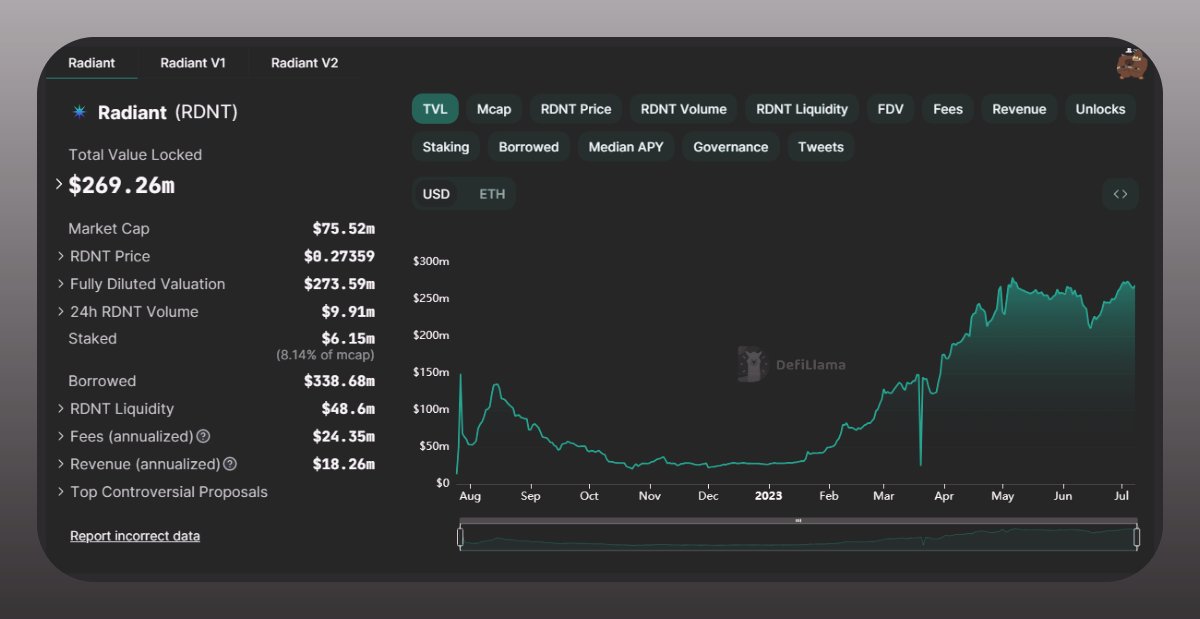Image resolution: width=1200 pixels, height=619 pixels.
Task: Click the $9.91m volume value
Action: [x=348, y=312]
